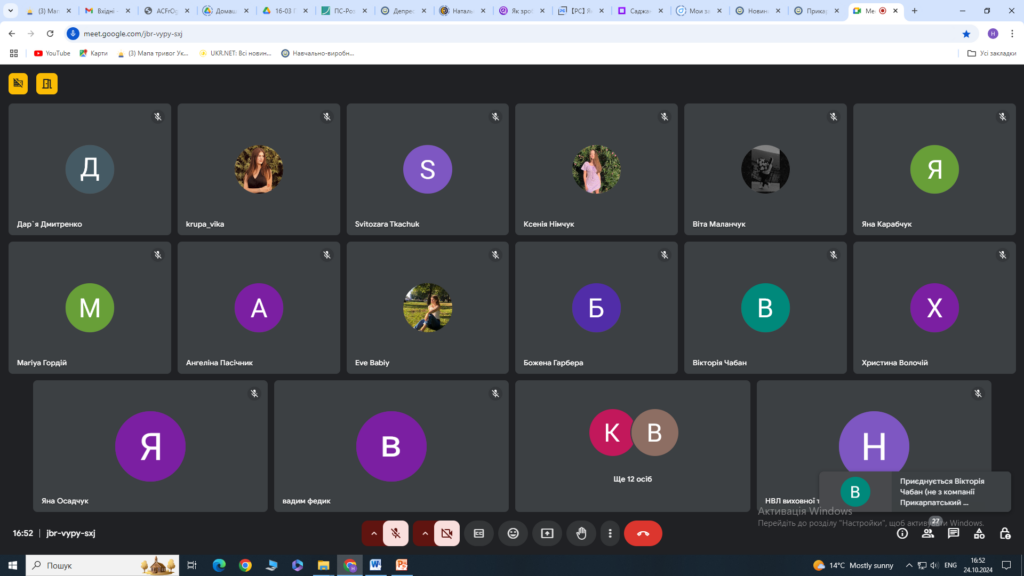The height and width of the screenshot is (576, 1024).
Task: Click the raise hand icon
Action: click(x=581, y=534)
